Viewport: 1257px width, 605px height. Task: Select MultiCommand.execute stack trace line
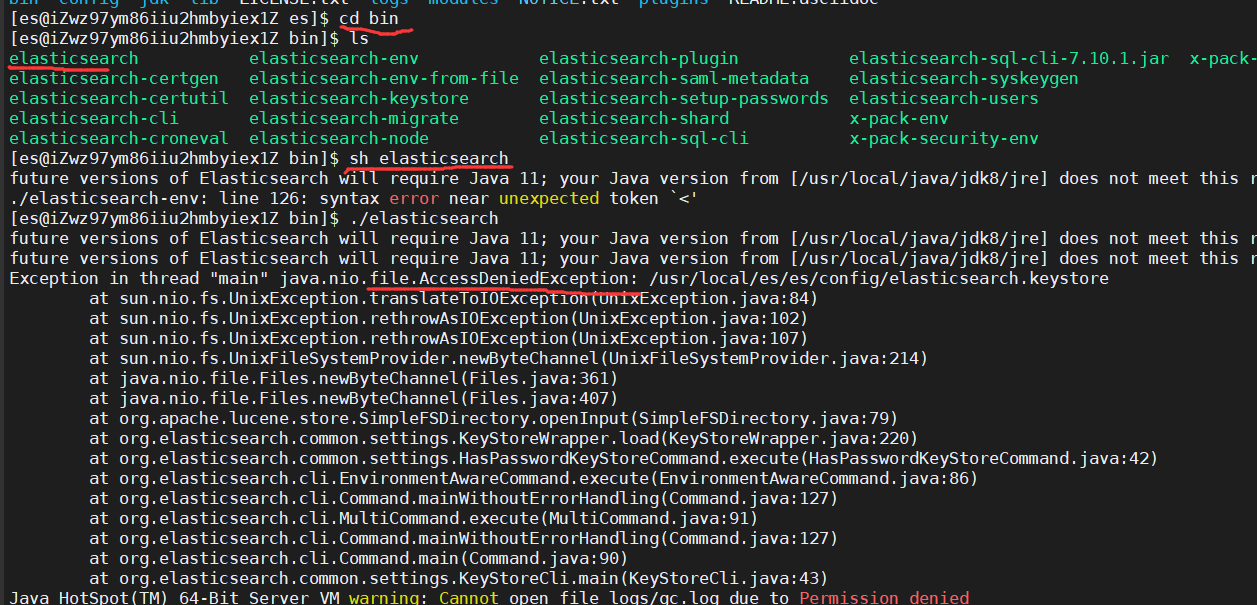point(424,518)
